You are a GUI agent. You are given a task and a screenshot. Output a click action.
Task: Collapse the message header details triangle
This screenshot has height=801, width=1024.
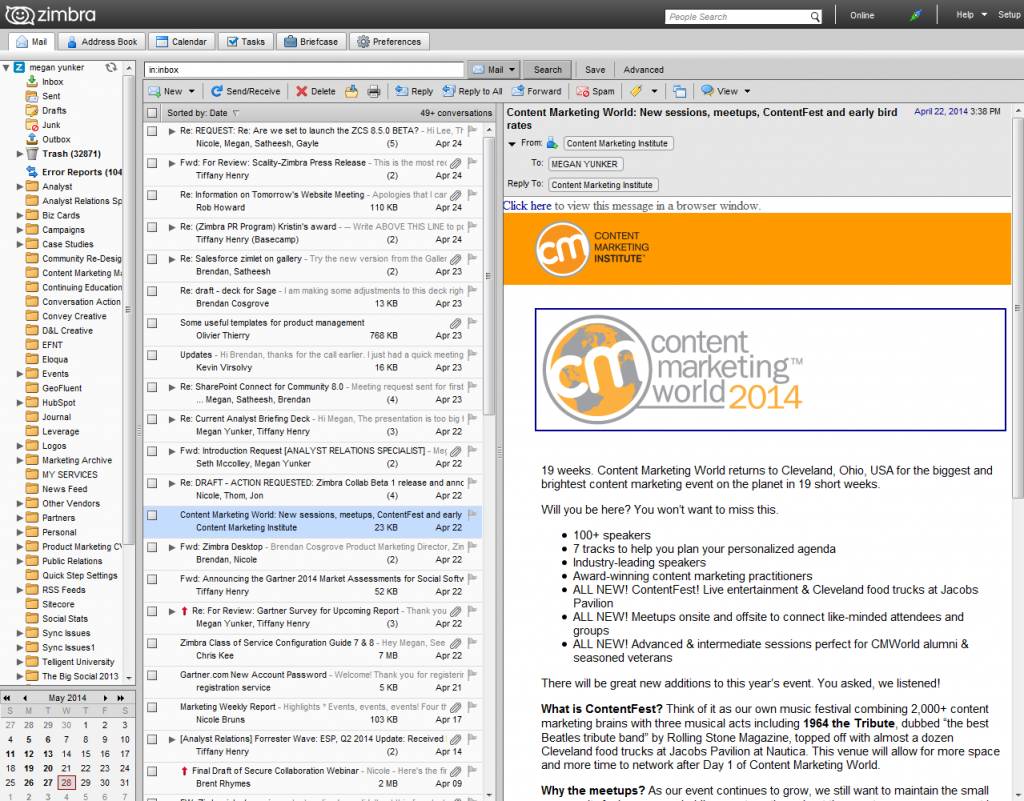(x=512, y=144)
